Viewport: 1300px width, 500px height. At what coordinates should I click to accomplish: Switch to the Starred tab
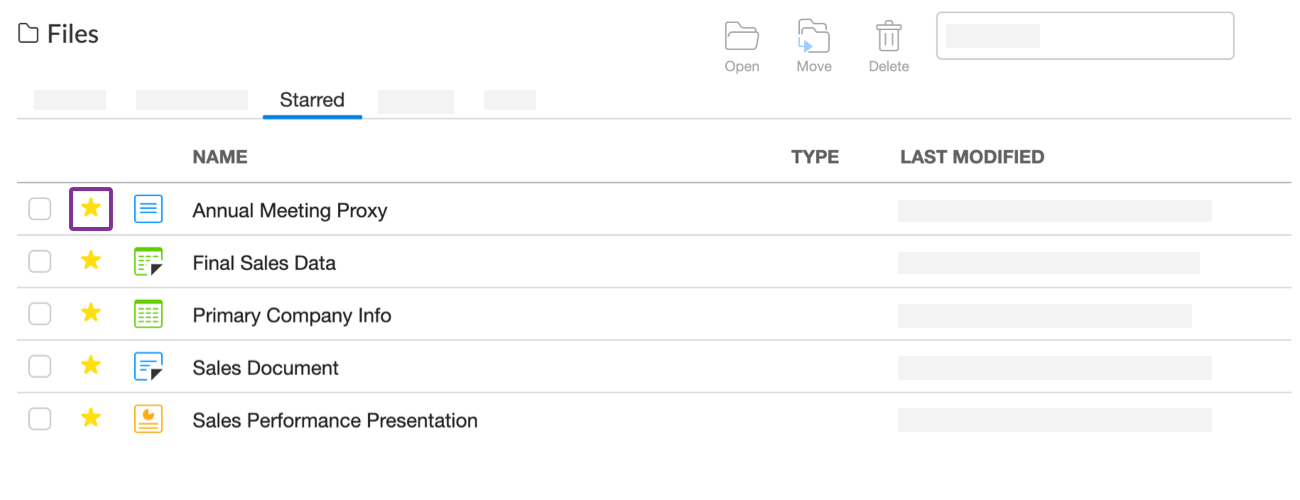312,100
